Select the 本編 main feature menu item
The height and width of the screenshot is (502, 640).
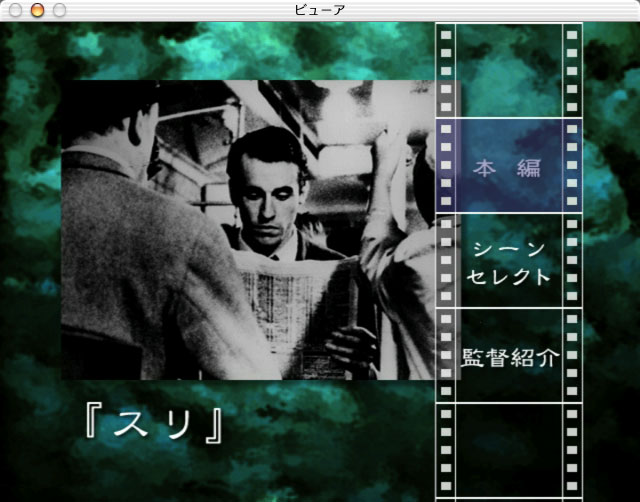tap(509, 165)
